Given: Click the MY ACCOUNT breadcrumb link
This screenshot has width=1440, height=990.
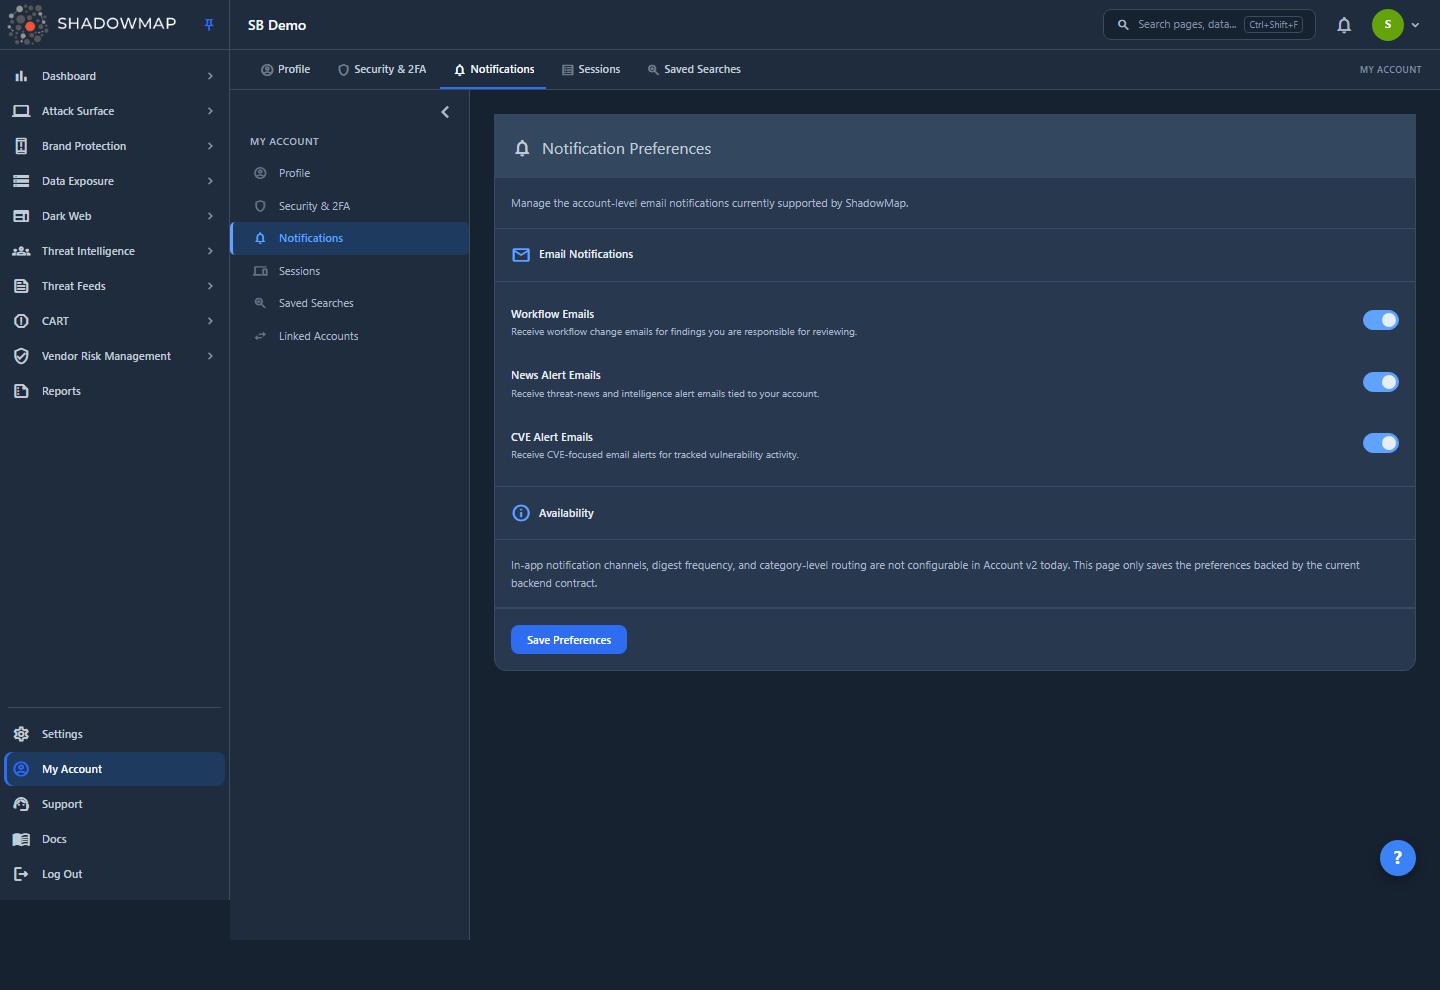Looking at the screenshot, I should 1390,70.
